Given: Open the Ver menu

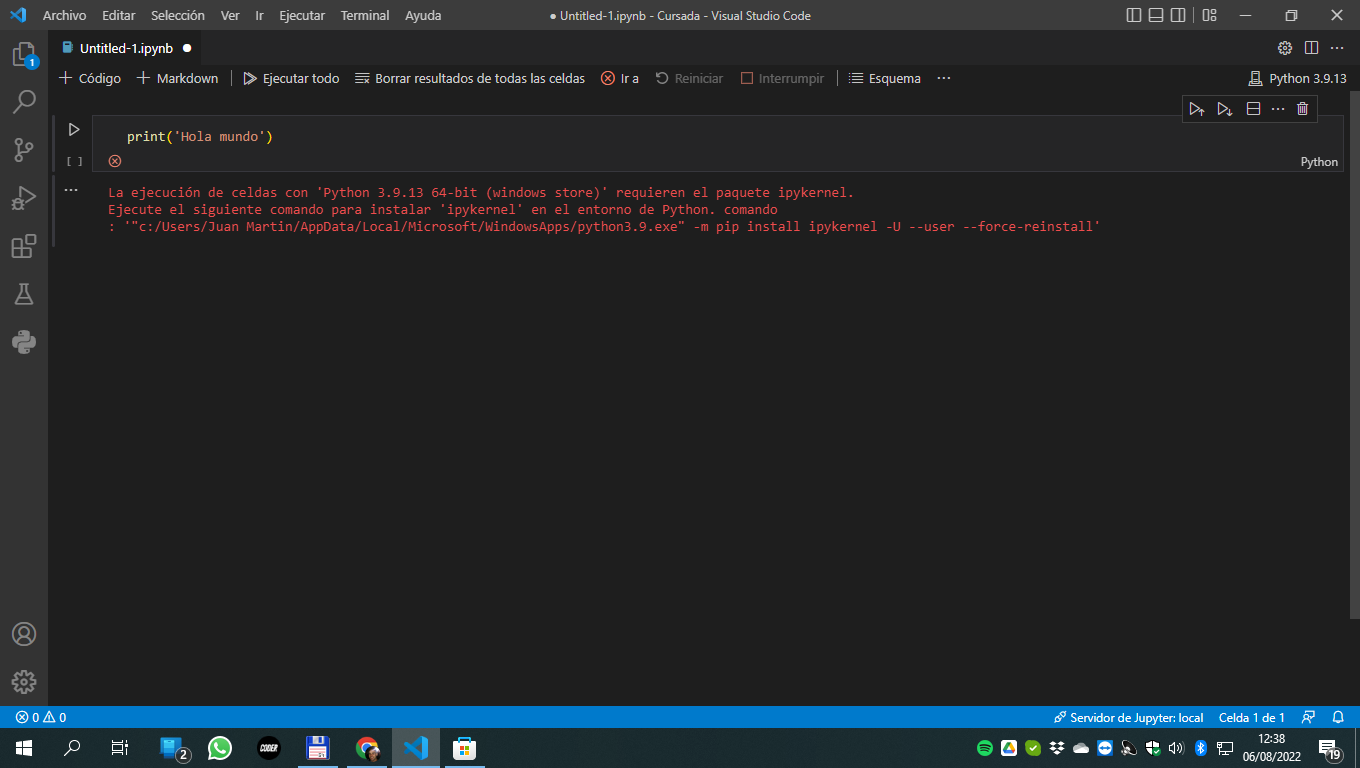Looking at the screenshot, I should (230, 15).
